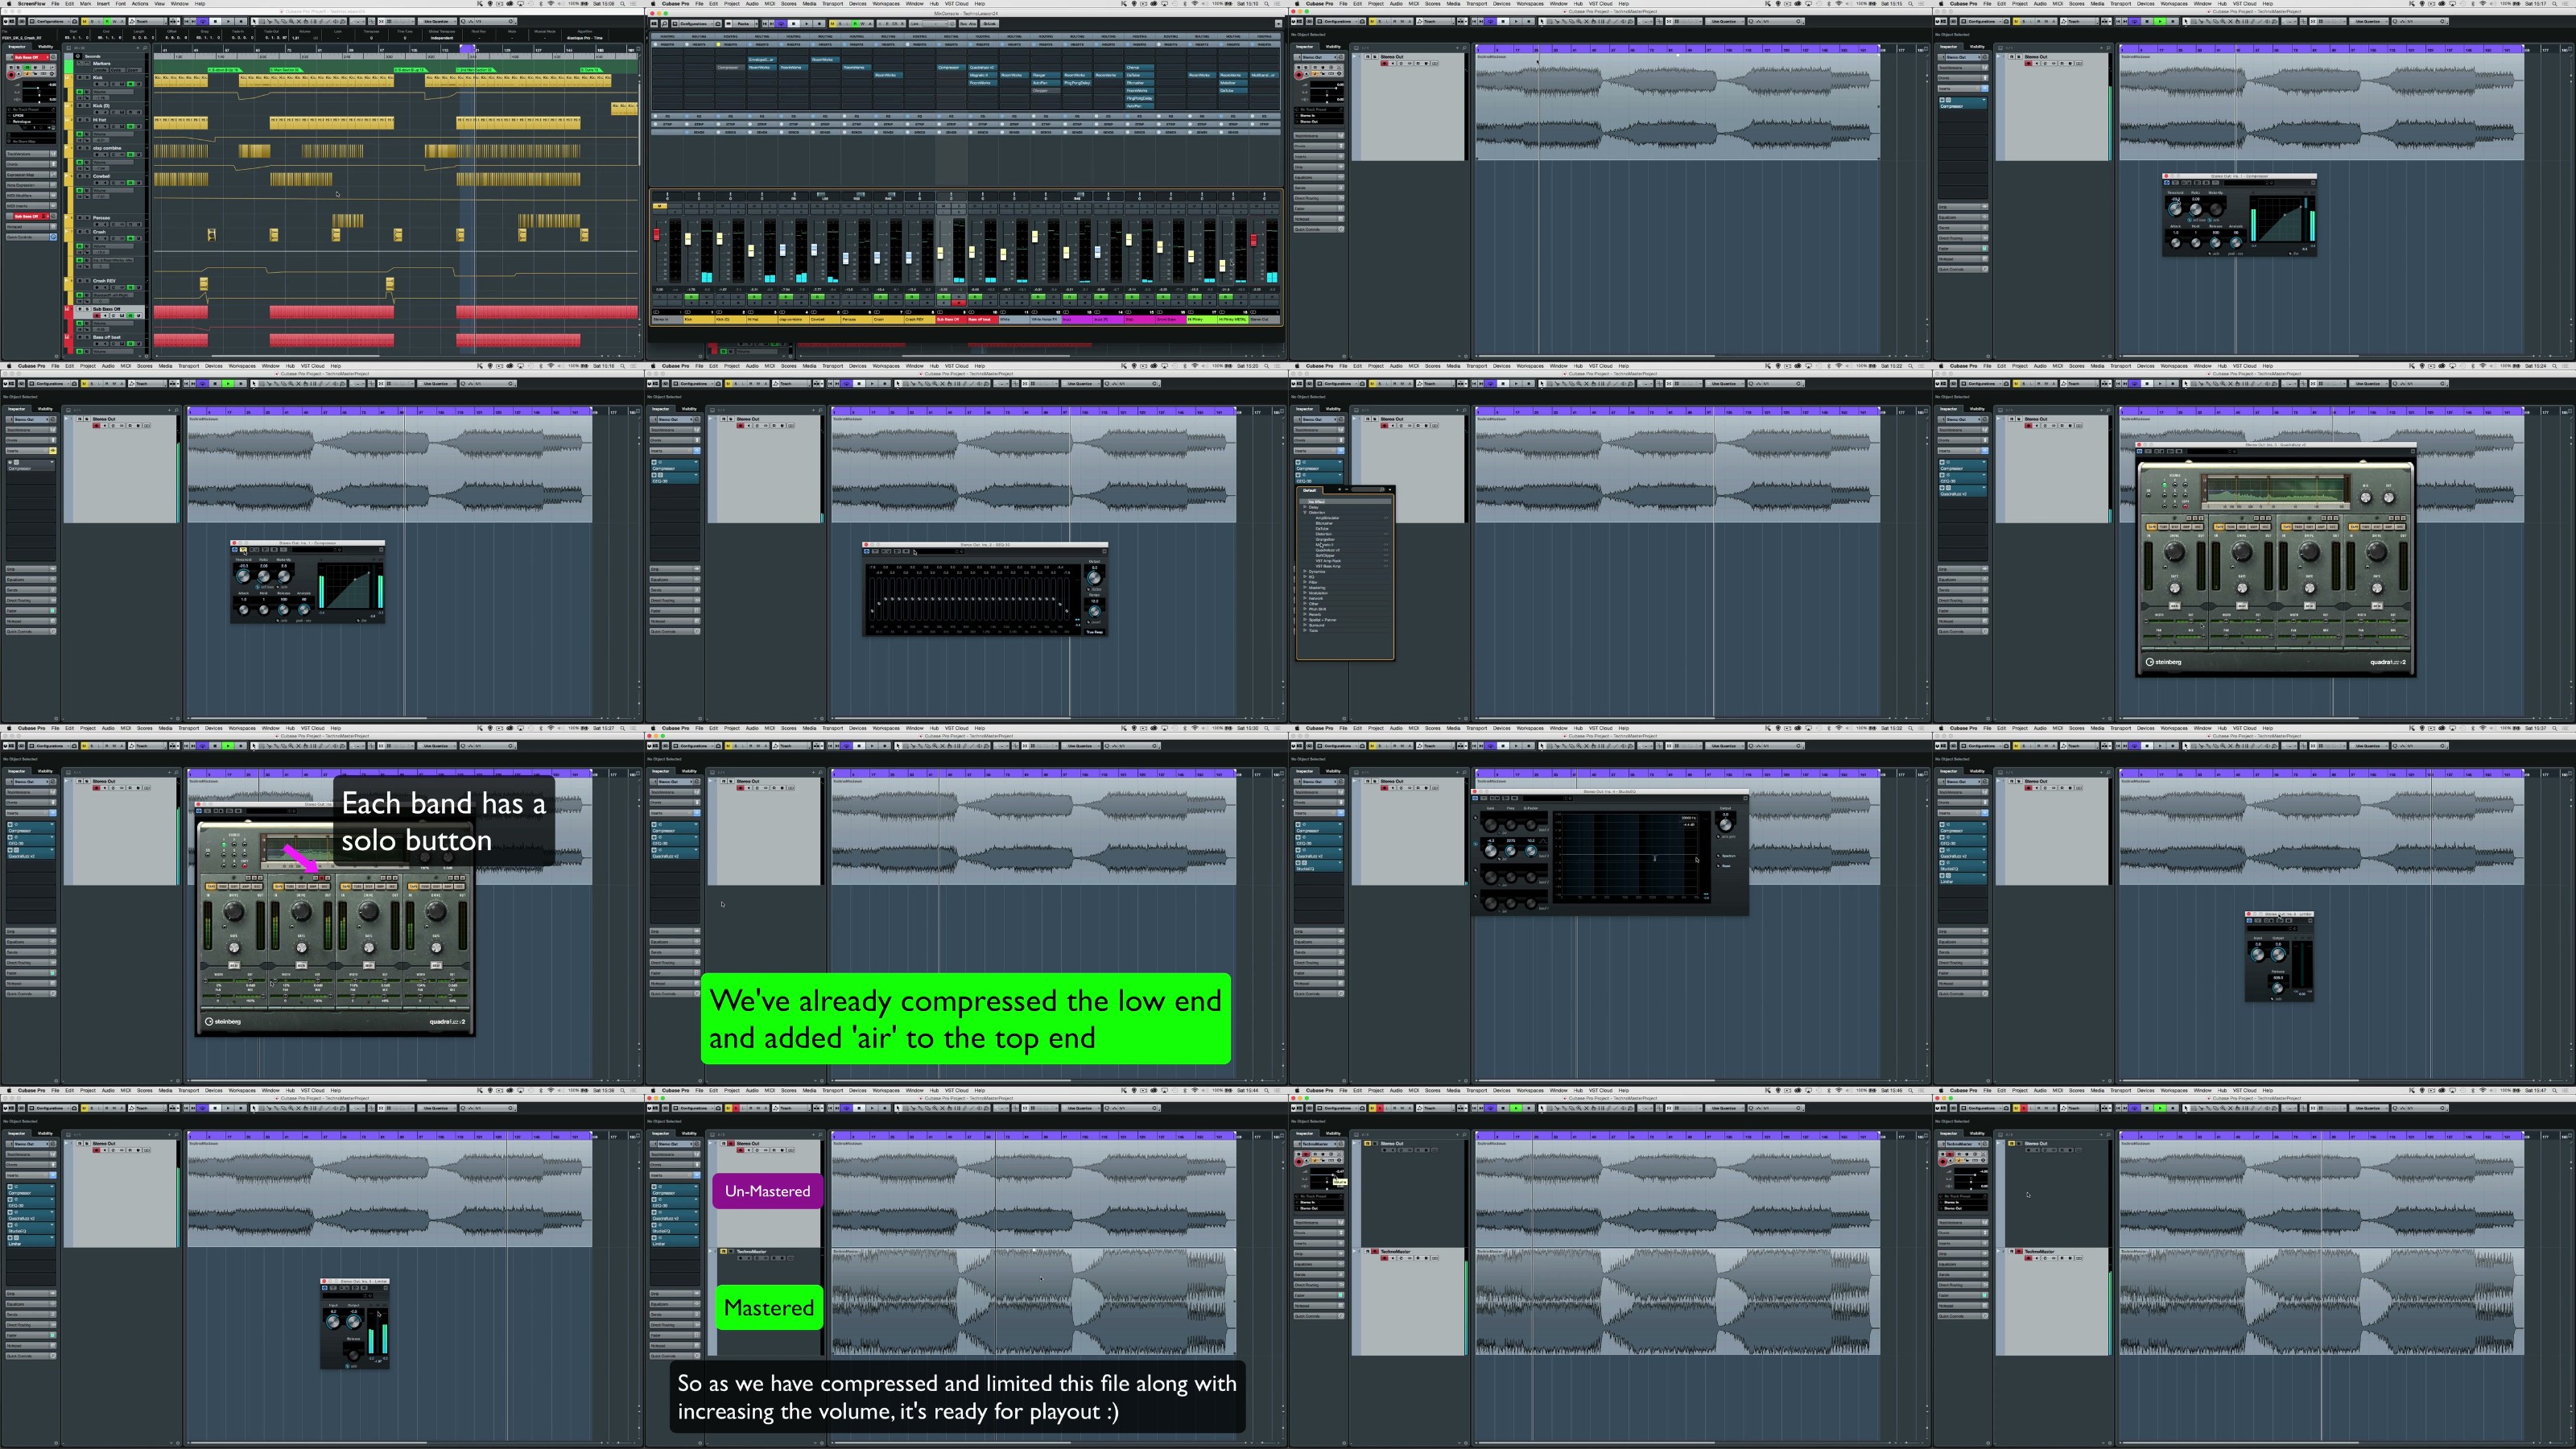Click Flanger insert slot in MixConsole
The height and width of the screenshot is (1449, 2576).
click(1046, 75)
